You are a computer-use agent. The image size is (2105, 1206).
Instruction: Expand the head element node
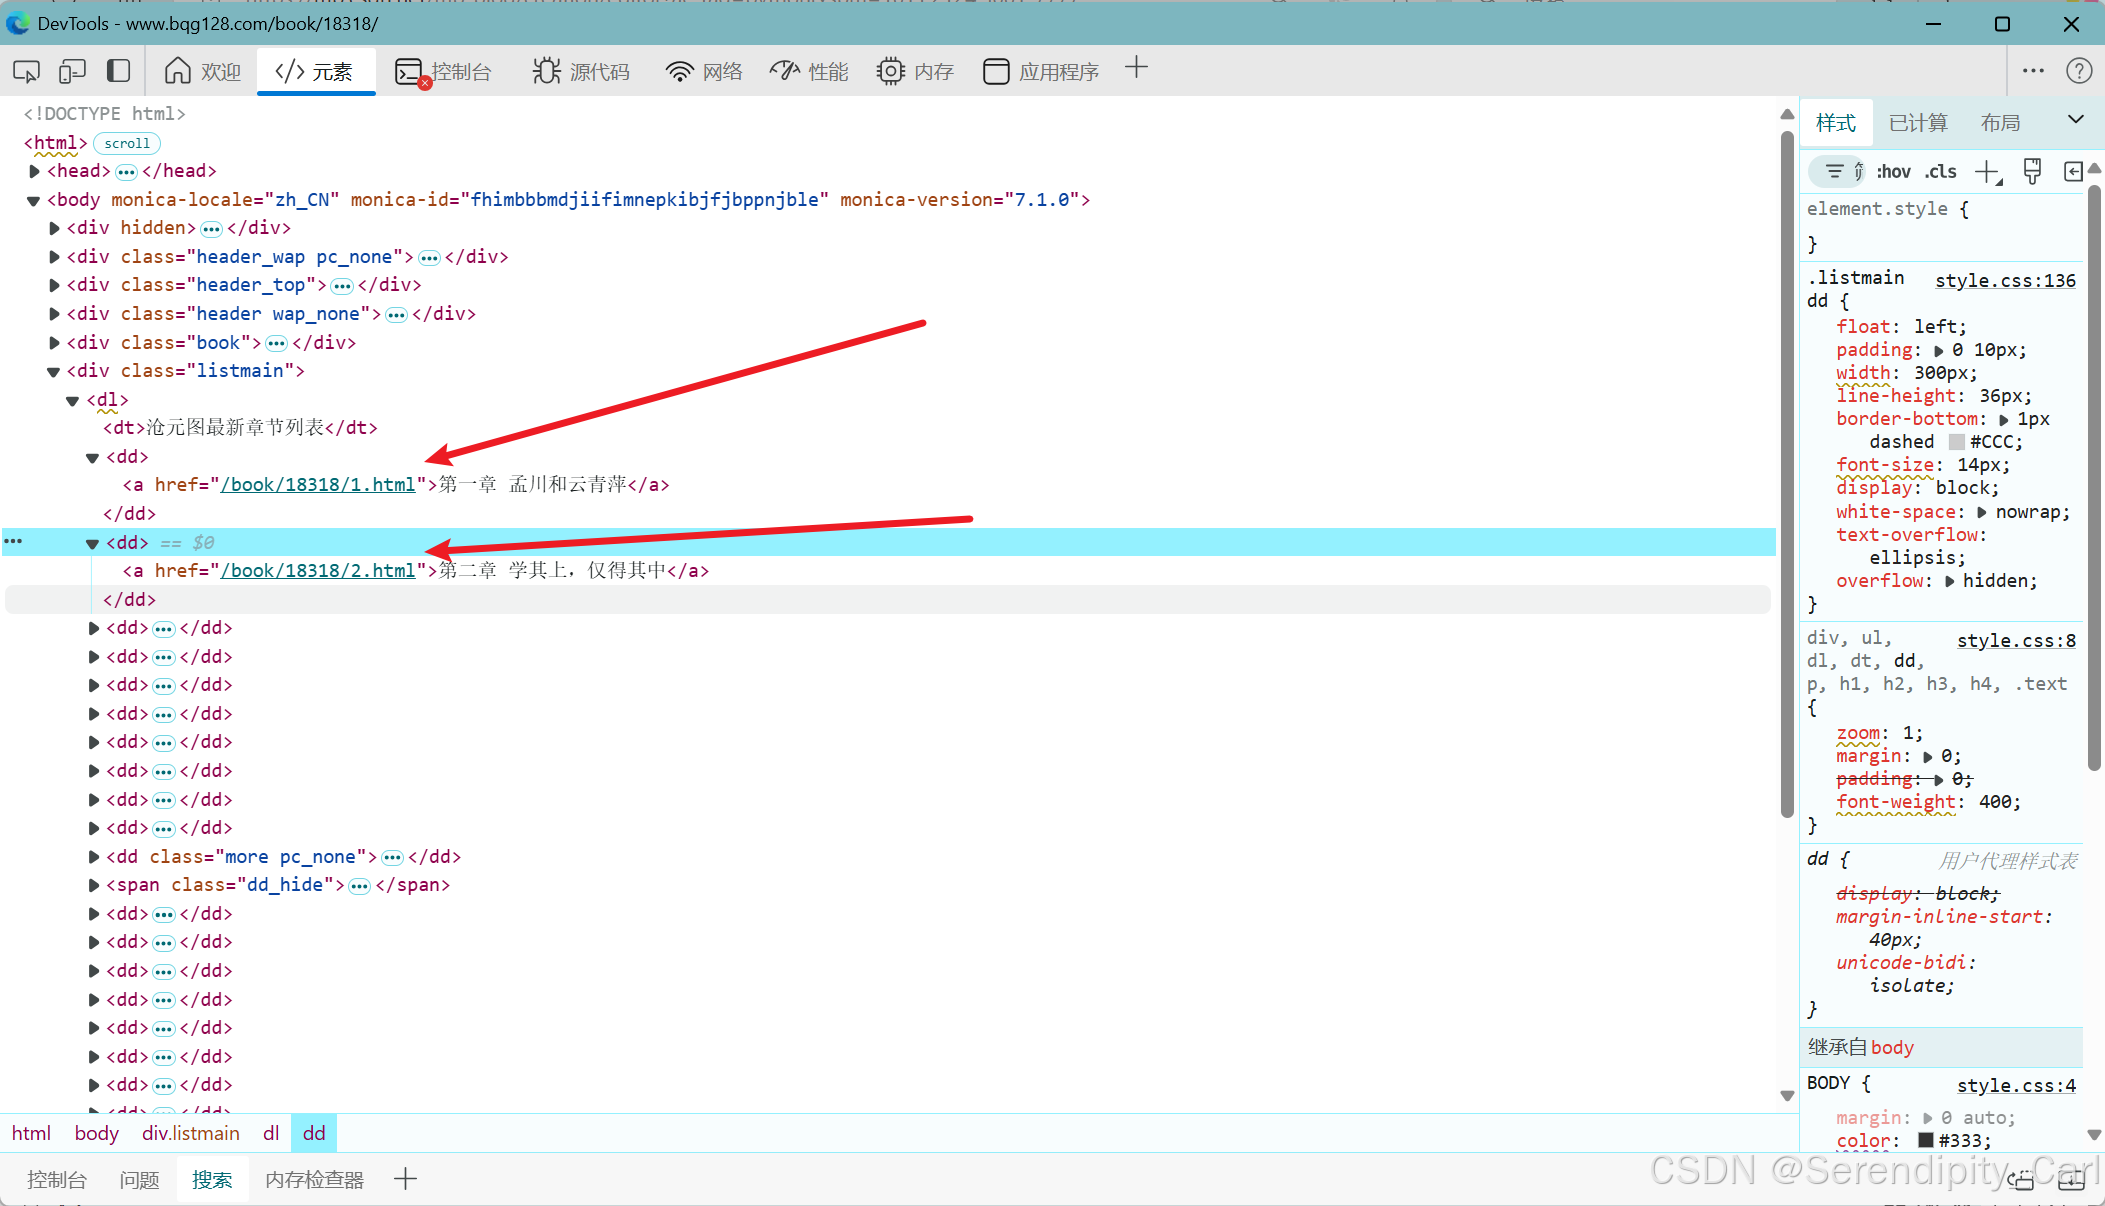click(35, 171)
